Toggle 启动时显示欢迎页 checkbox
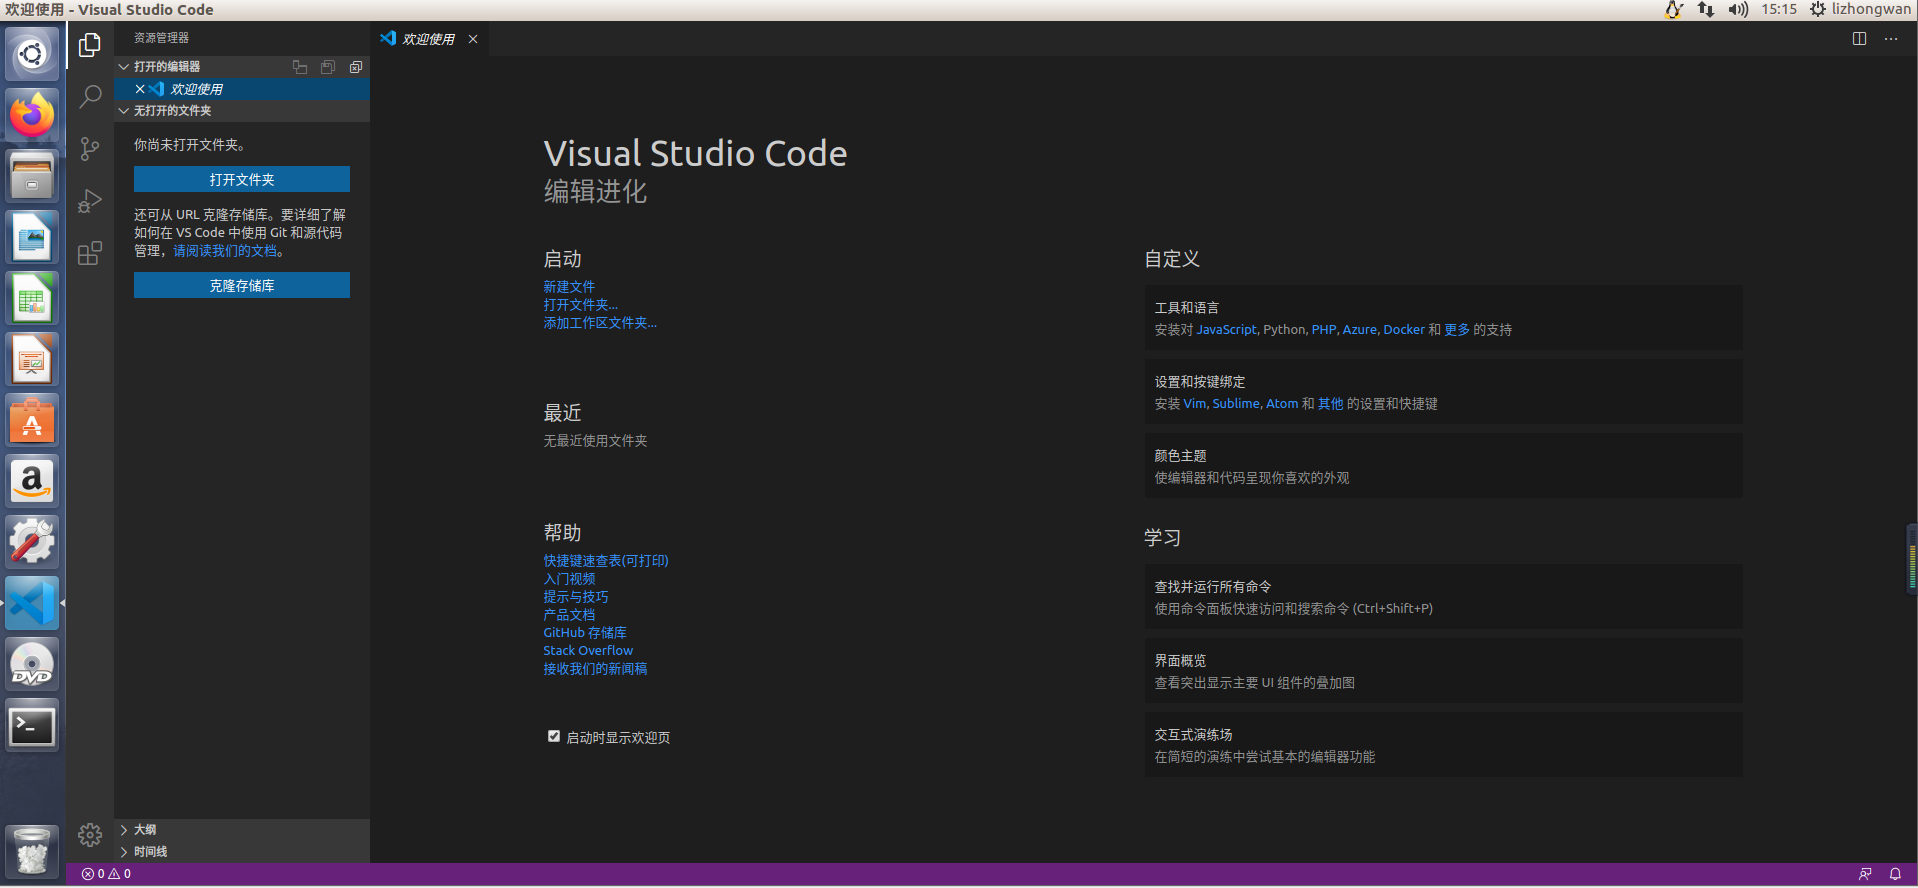The width and height of the screenshot is (1918, 888). 553,736
